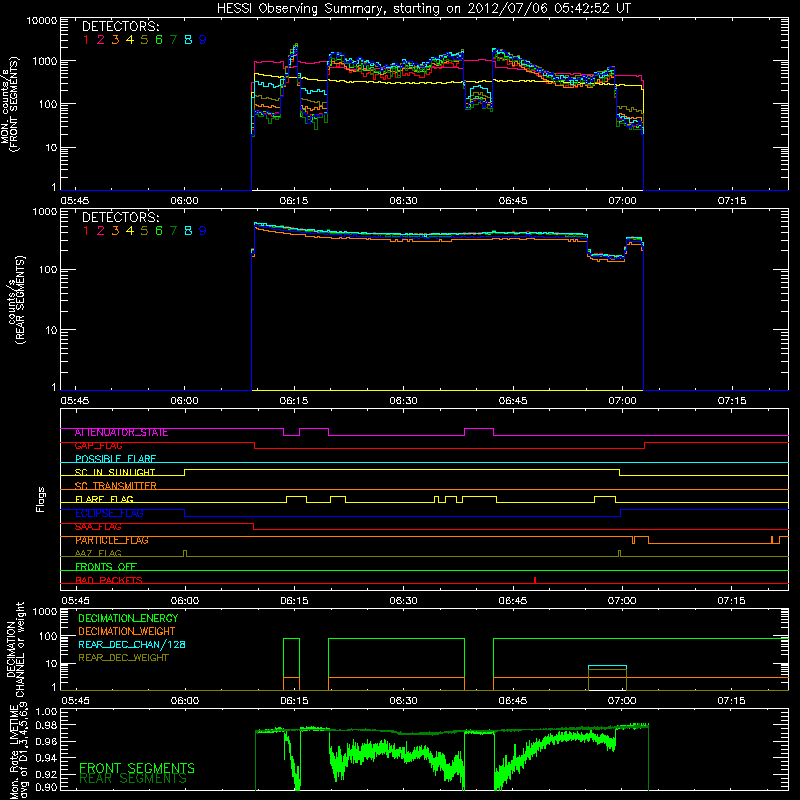Click the 0.94 tick on livetime axis
This screenshot has width=800, height=800.
click(x=46, y=758)
